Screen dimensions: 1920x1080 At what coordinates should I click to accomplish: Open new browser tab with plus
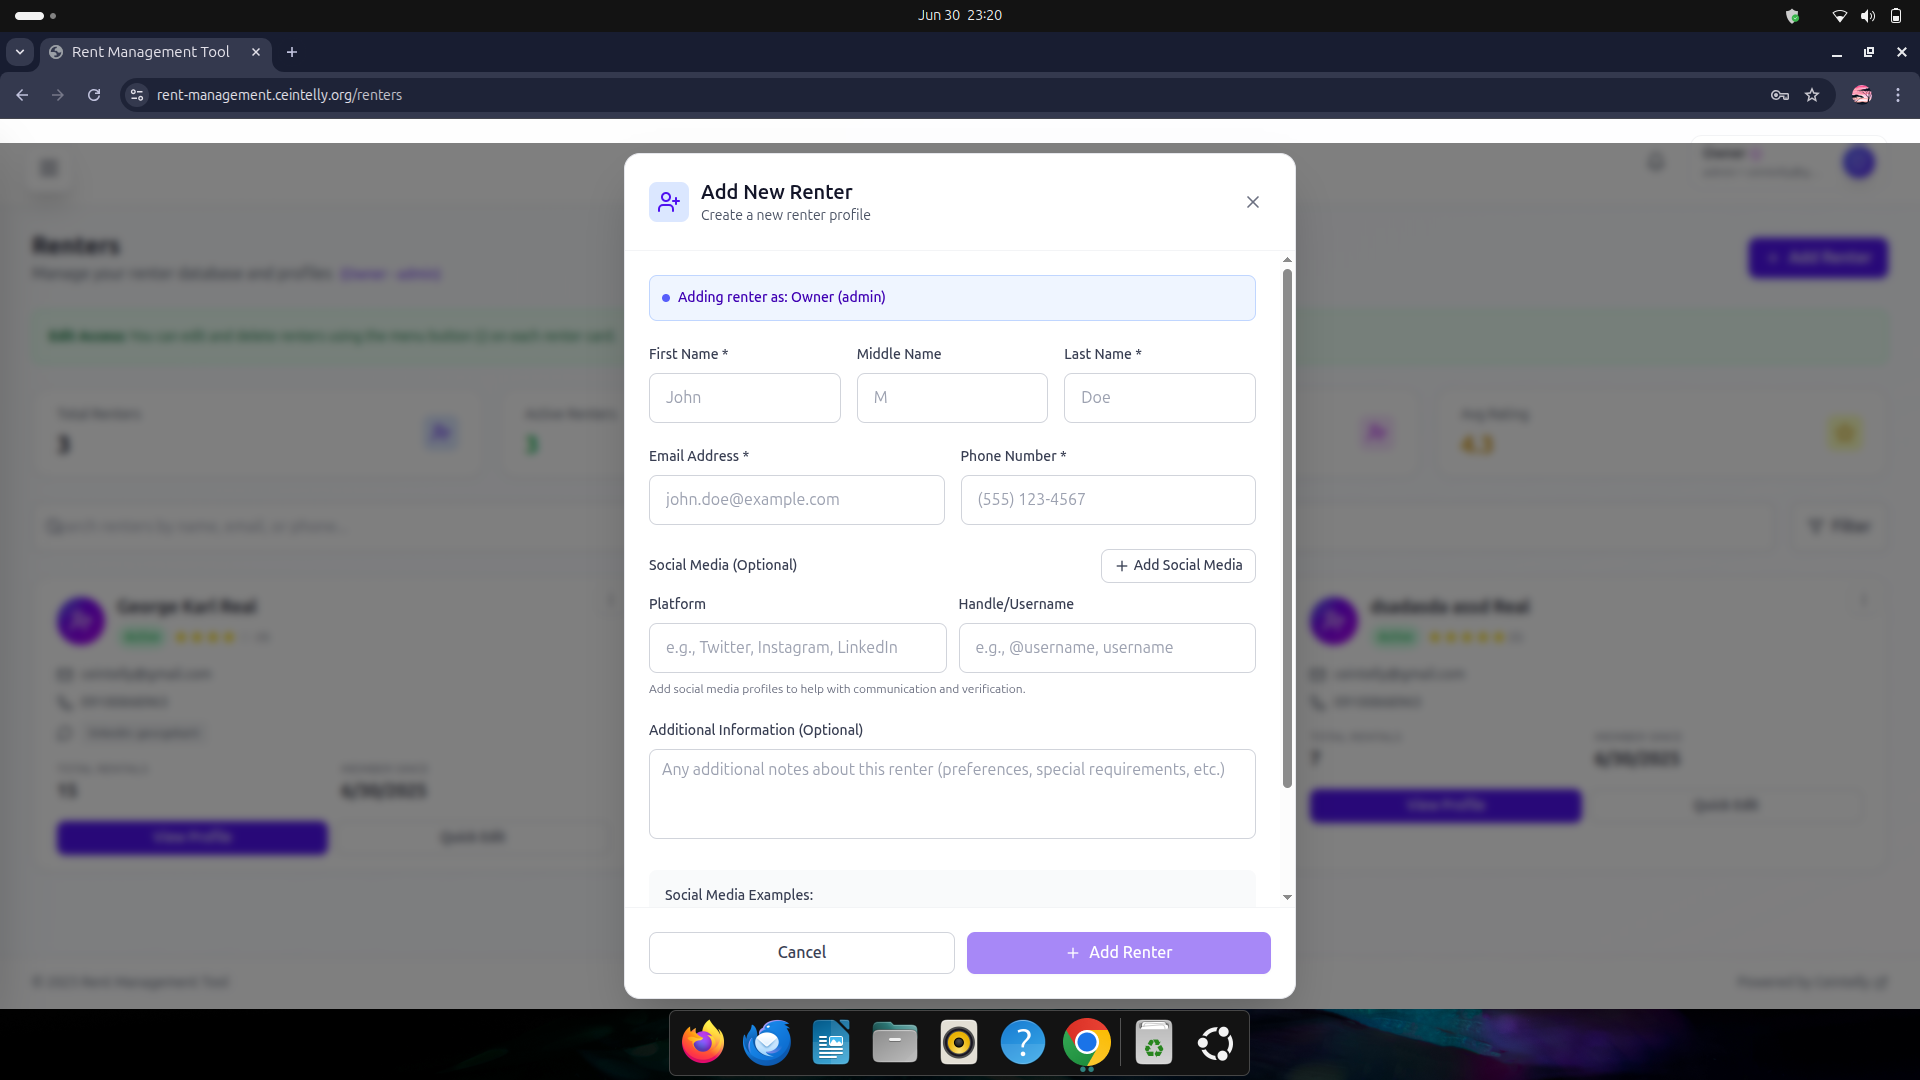point(292,52)
